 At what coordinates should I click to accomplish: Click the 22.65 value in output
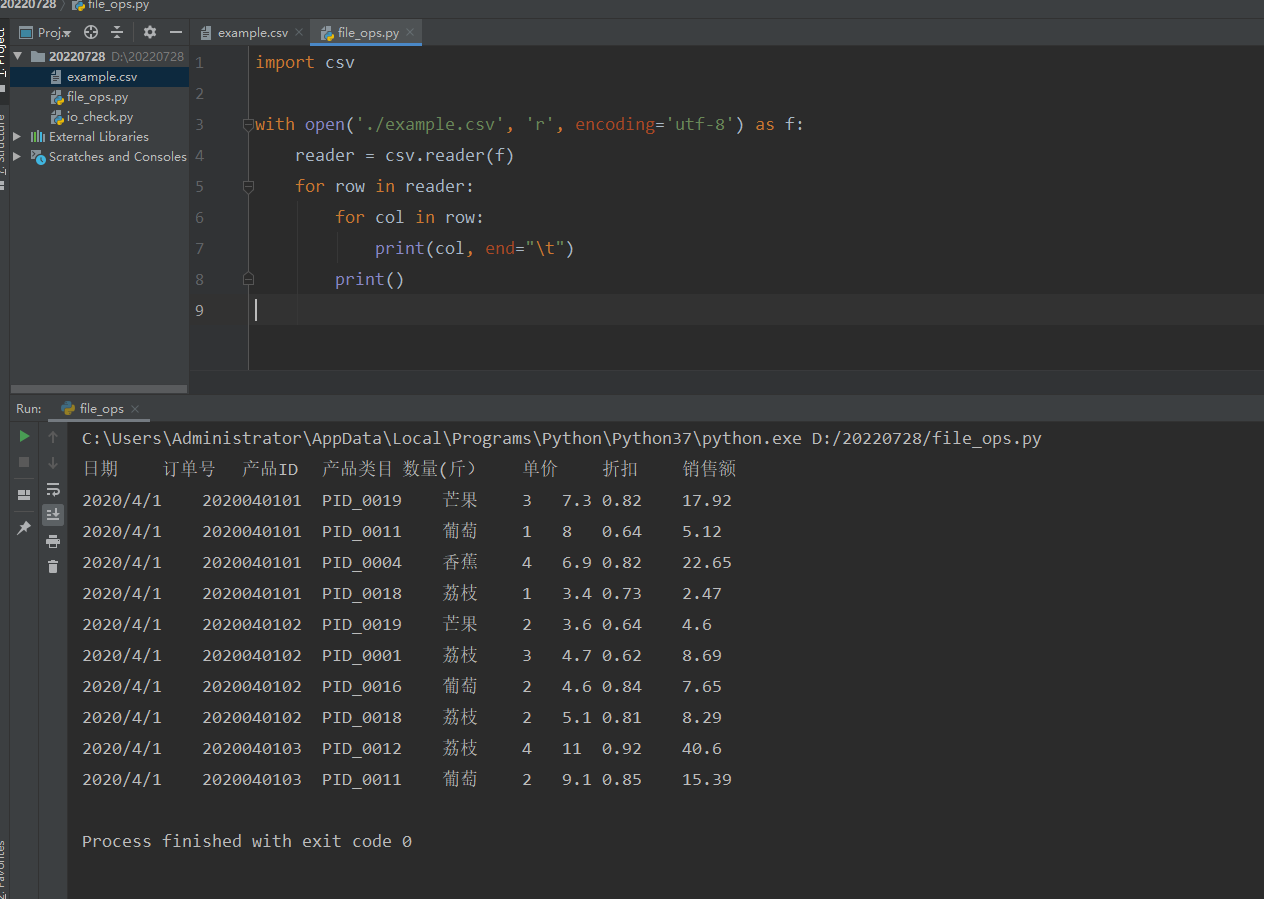[707, 562]
